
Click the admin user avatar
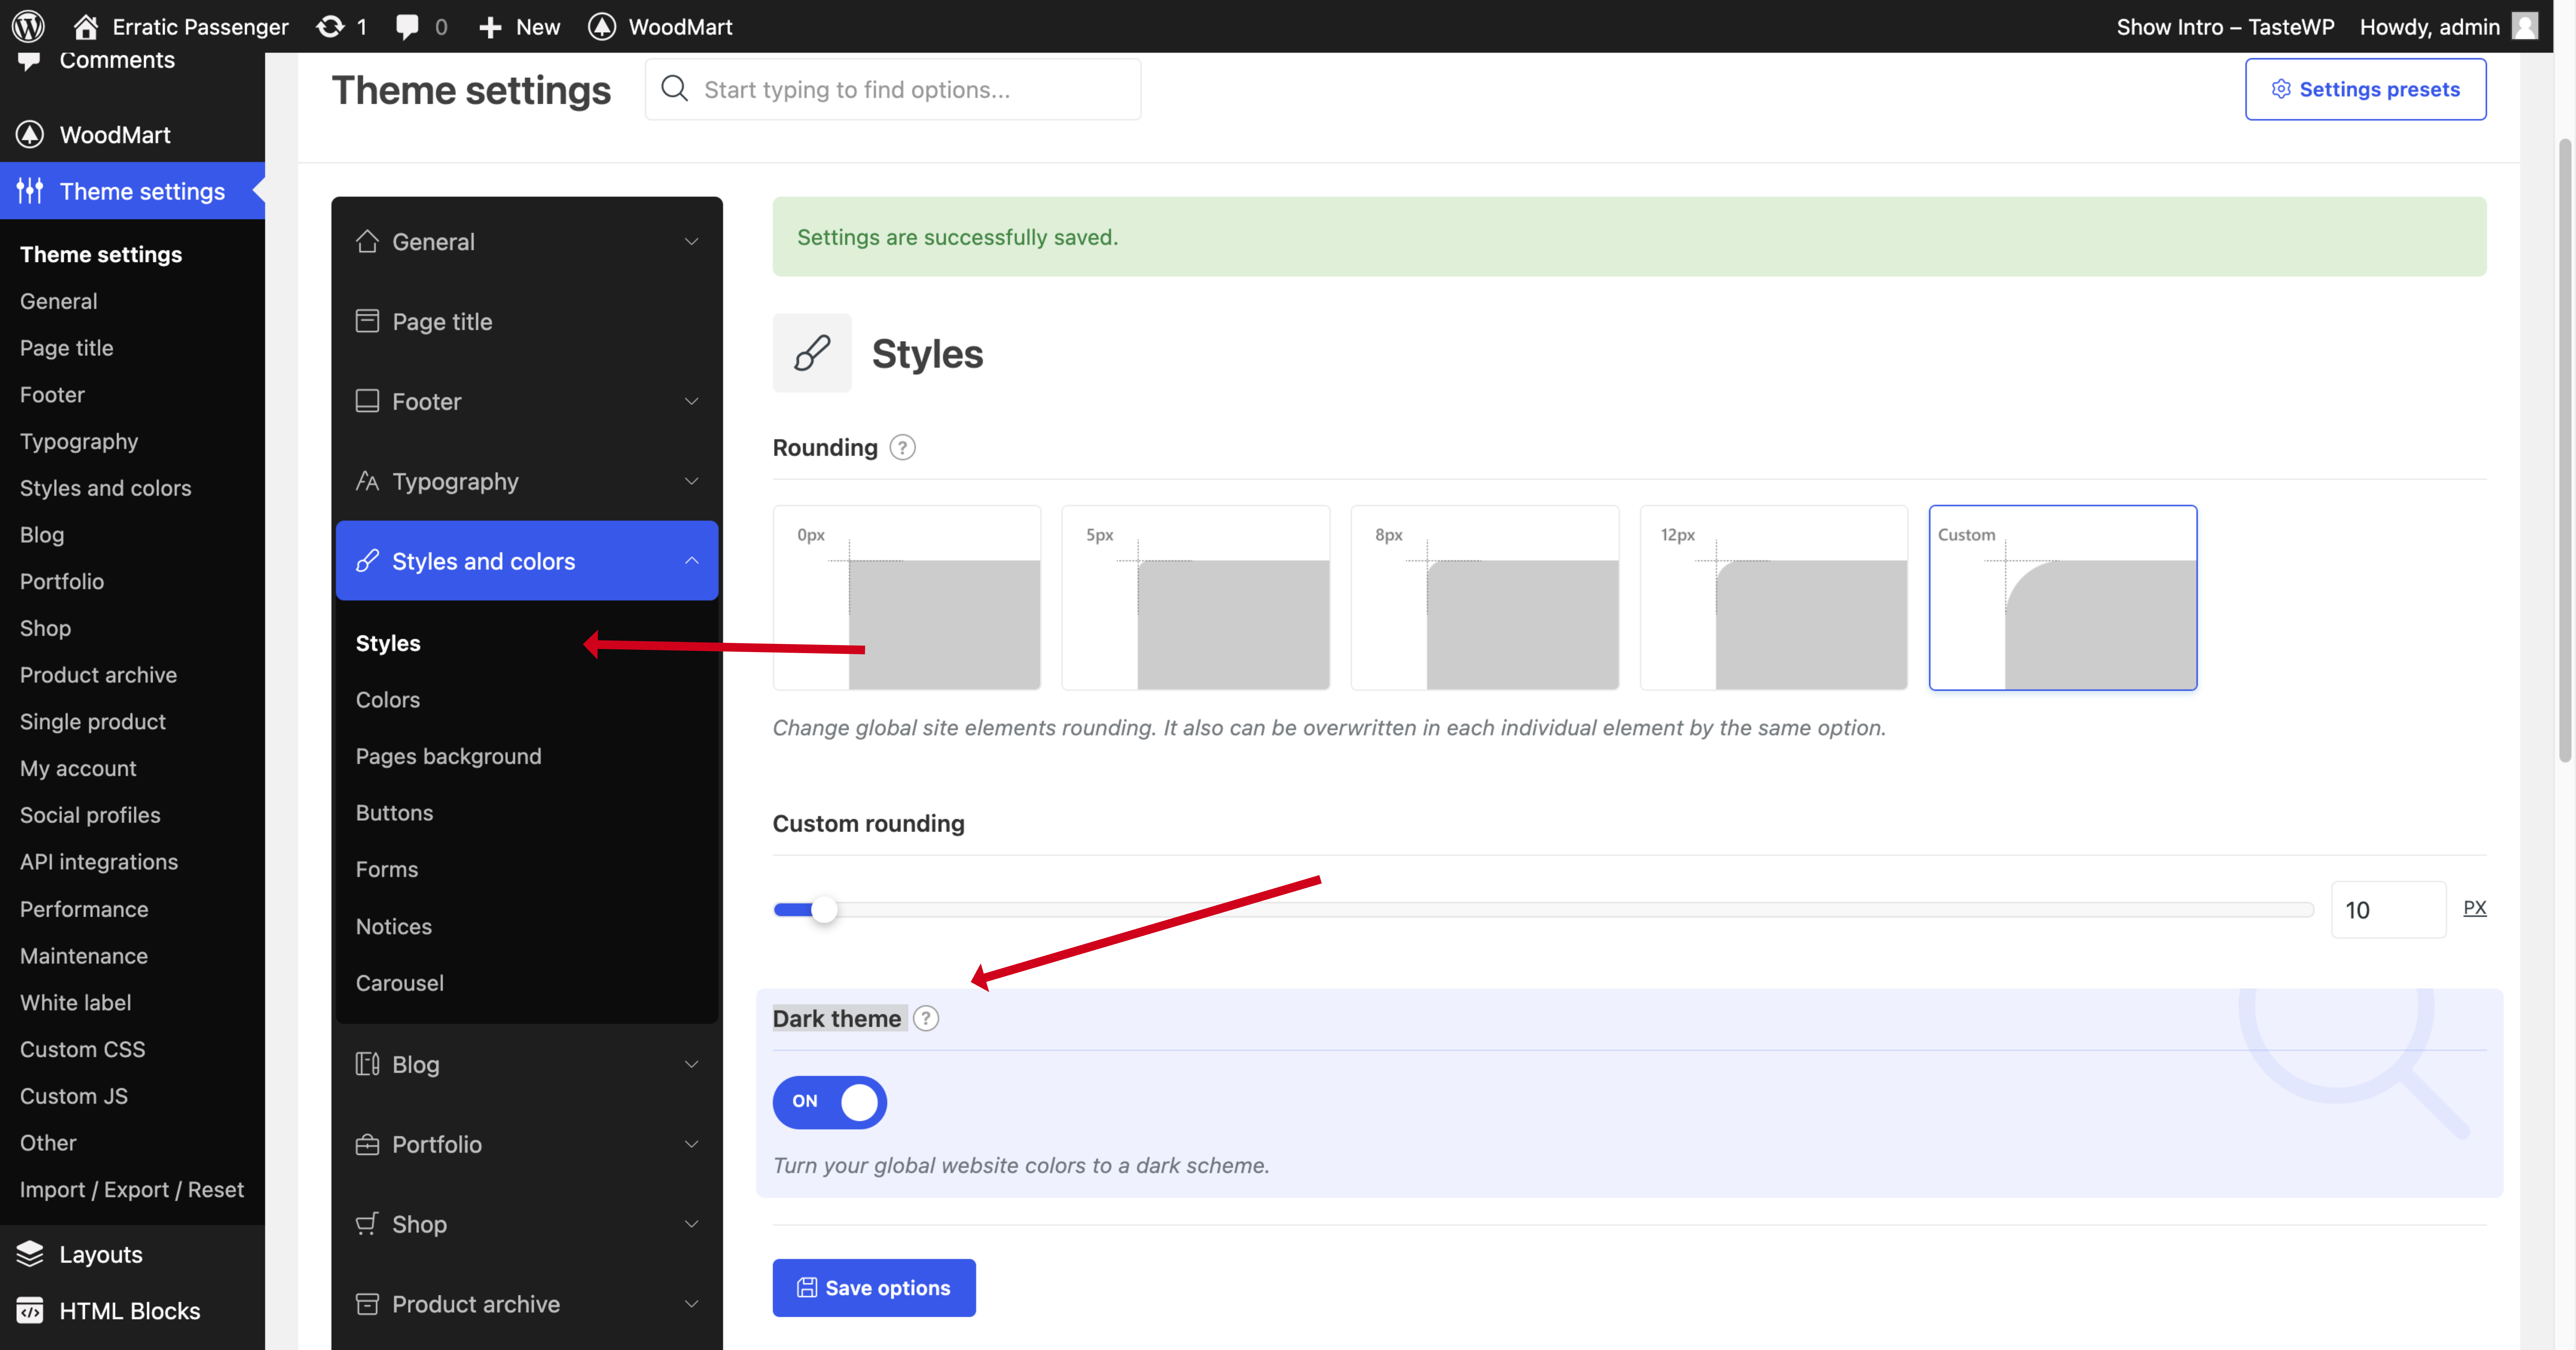click(x=2525, y=26)
